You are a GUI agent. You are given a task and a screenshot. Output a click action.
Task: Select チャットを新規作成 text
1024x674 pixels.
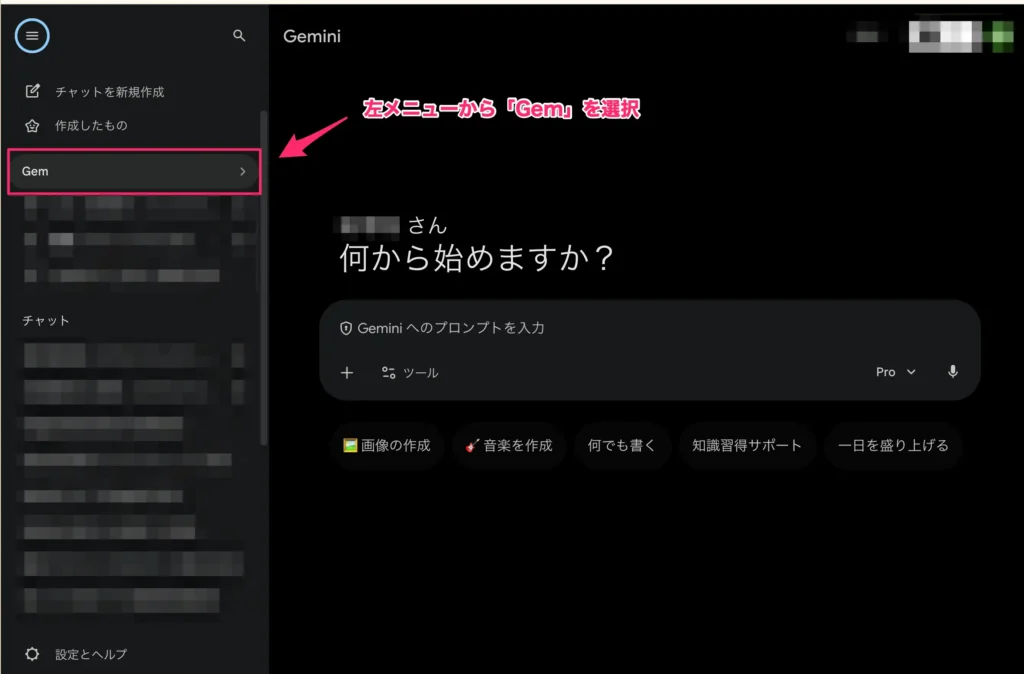(110, 92)
